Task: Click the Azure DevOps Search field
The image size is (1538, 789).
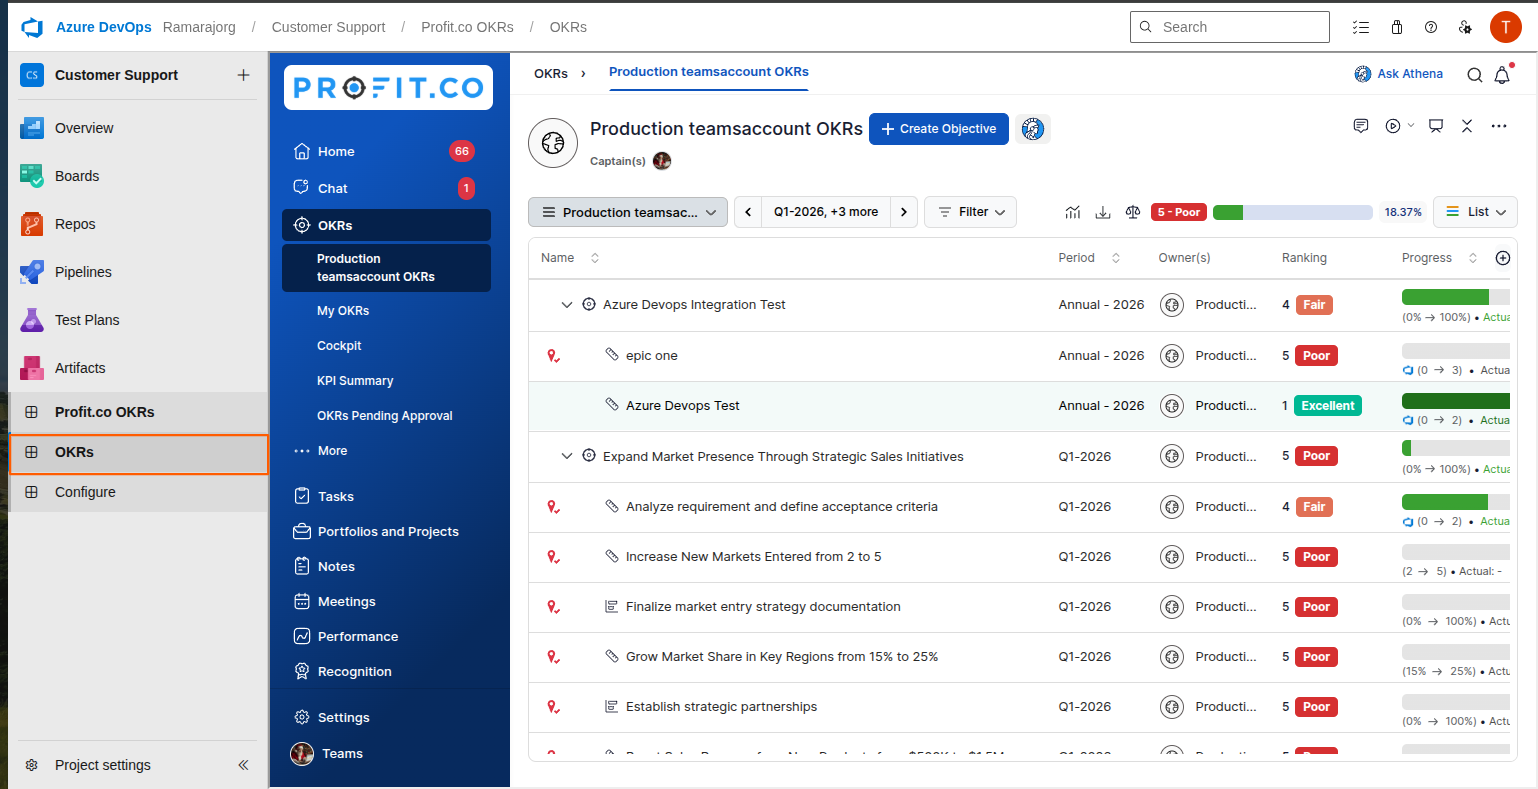Action: click(1230, 27)
